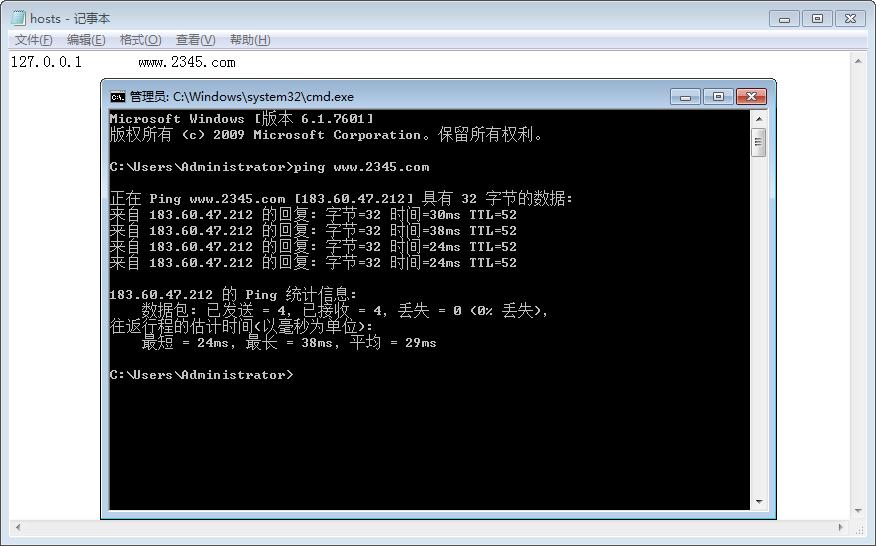This screenshot has height=546, width=876.
Task: Open the 查看(V) menu in Notepad
Action: pyautogui.click(x=195, y=40)
